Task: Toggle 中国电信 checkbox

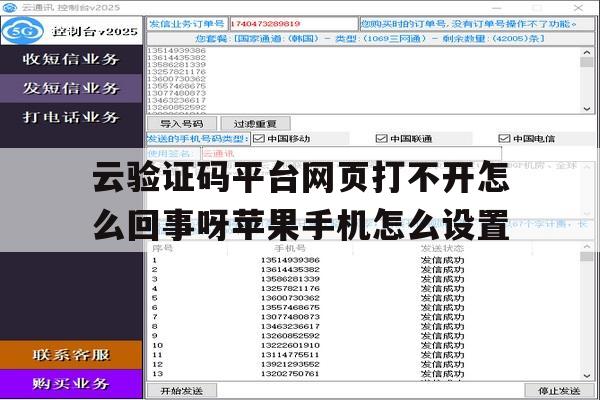Action: point(504,139)
